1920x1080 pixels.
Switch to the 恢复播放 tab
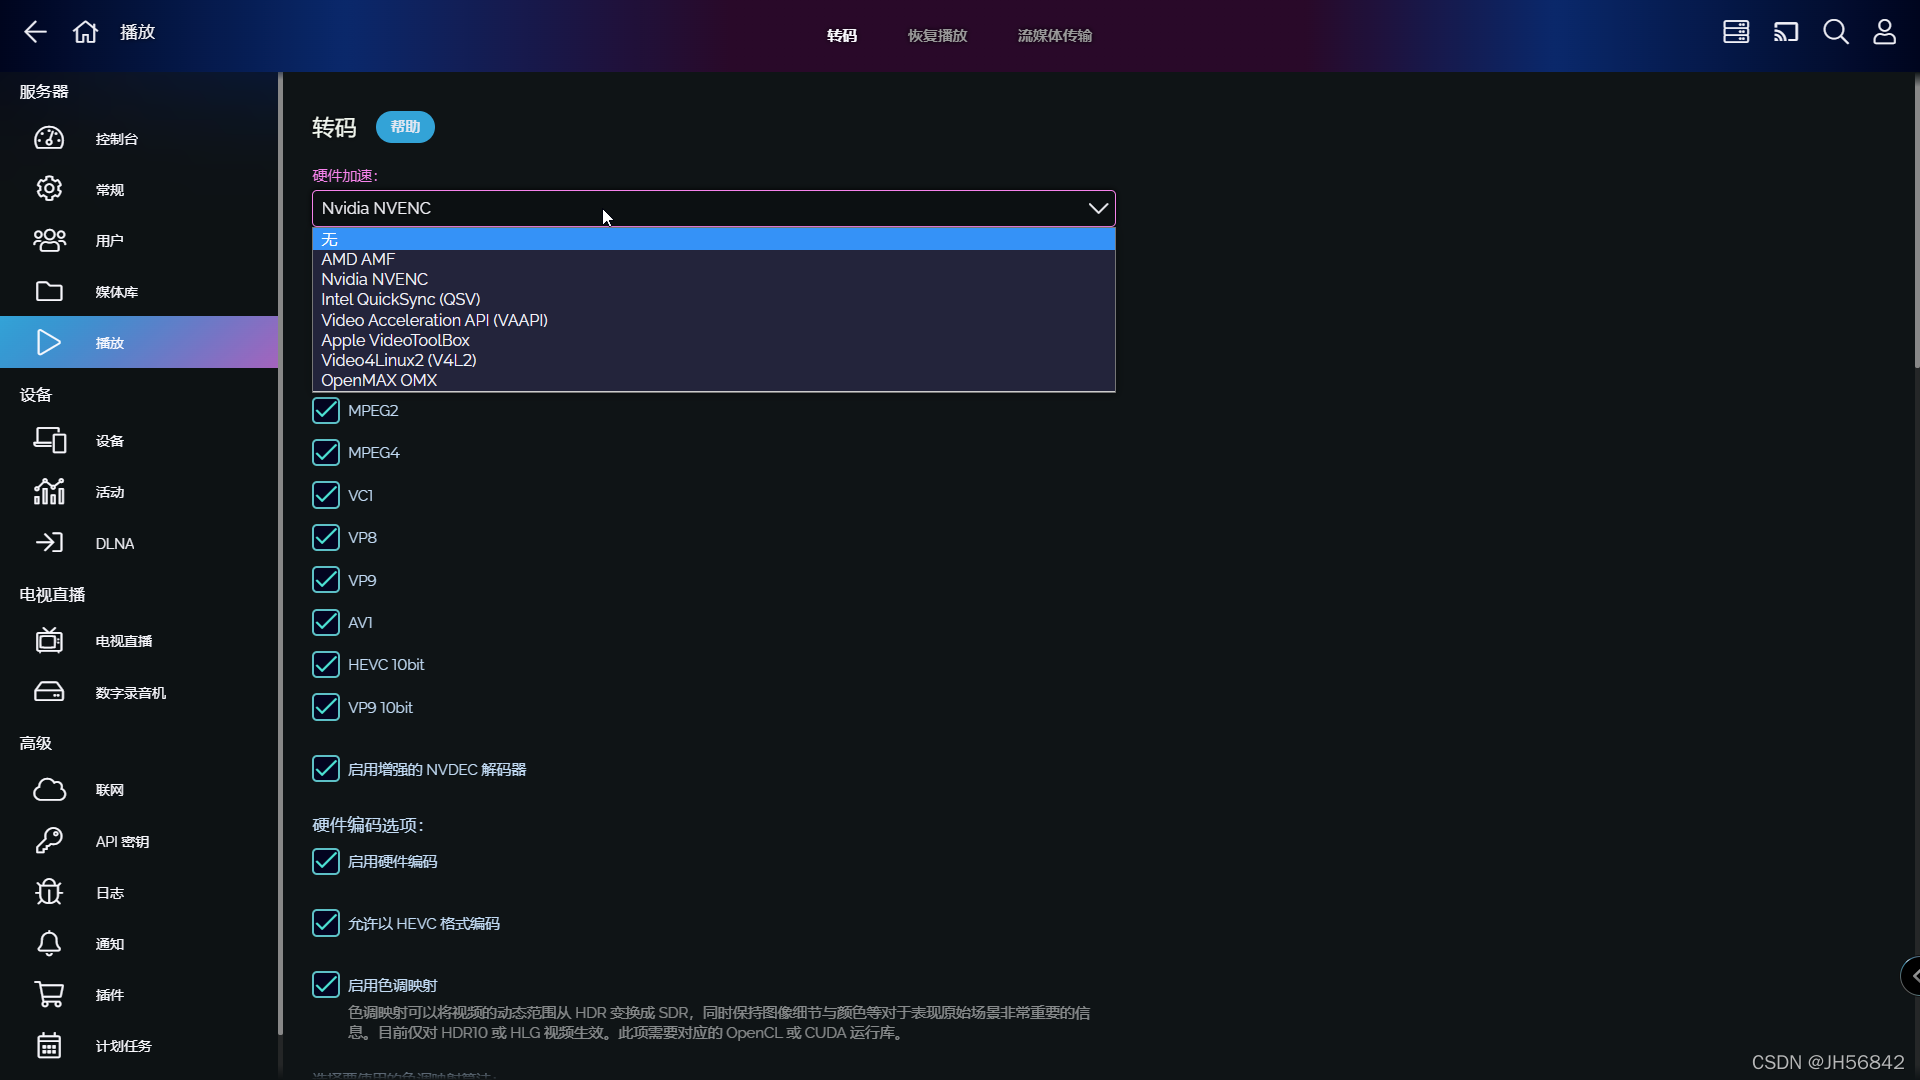pyautogui.click(x=937, y=35)
